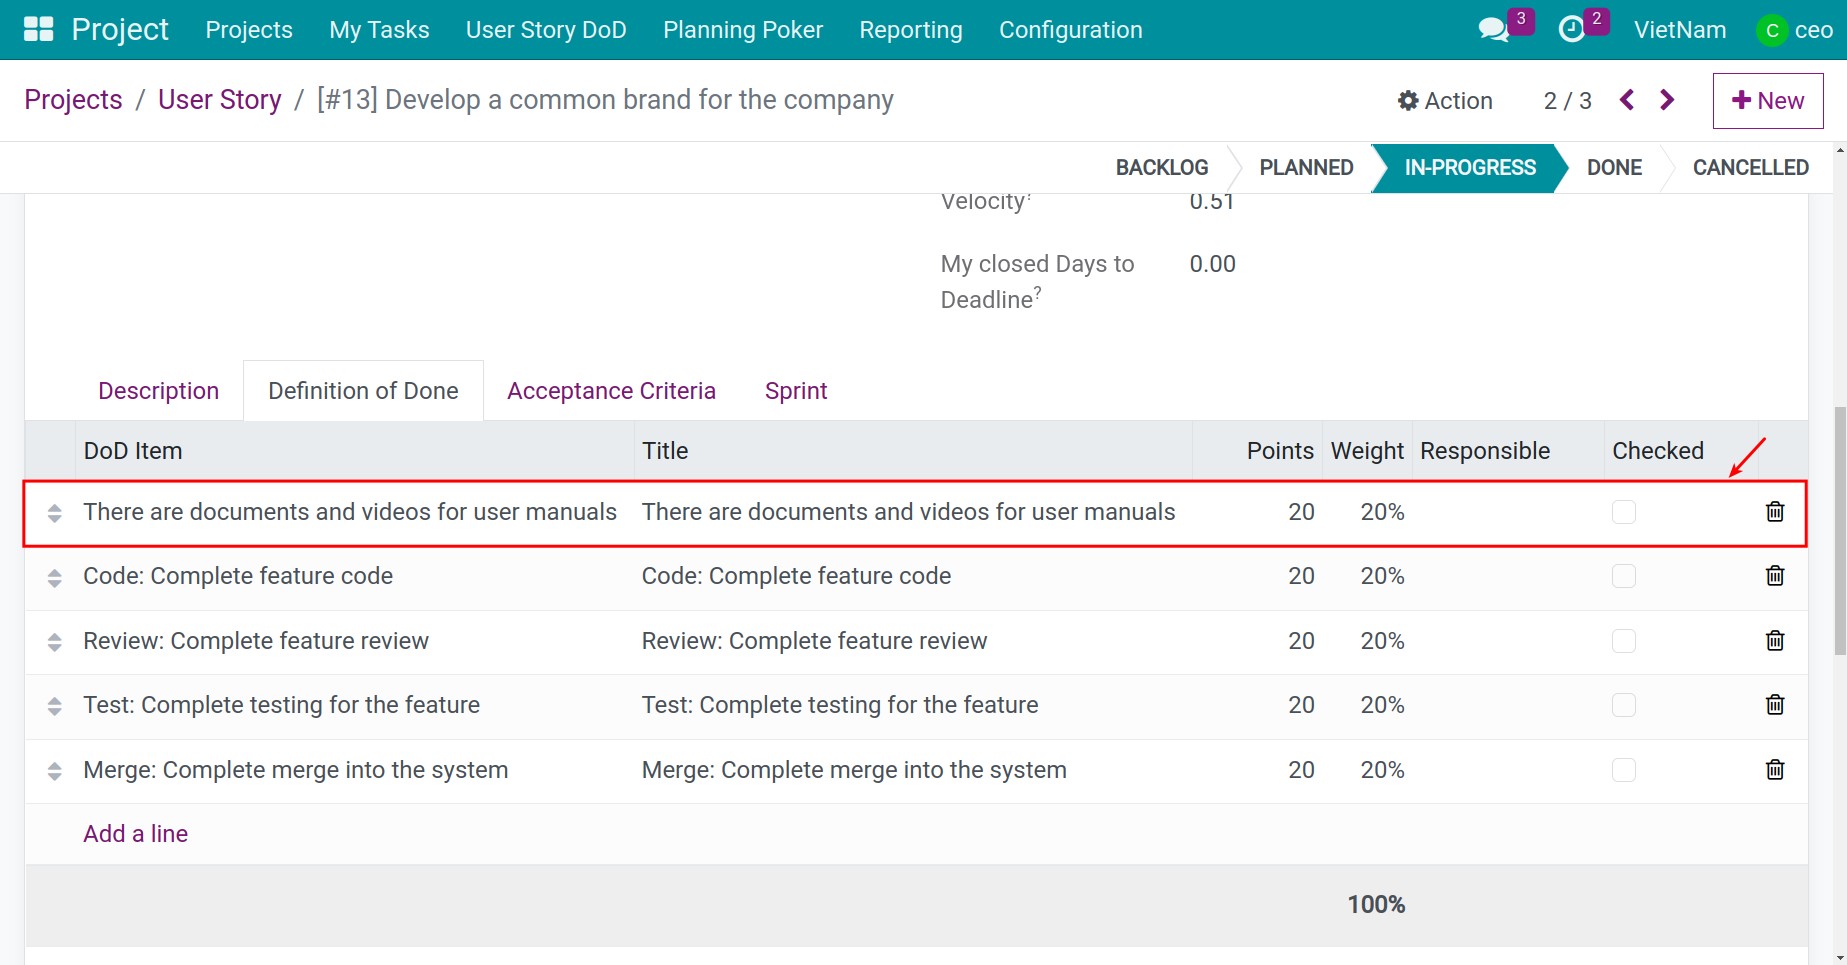Screen dimensions: 1847x965
Task: Open User Story DoD menu
Action: 546,30
